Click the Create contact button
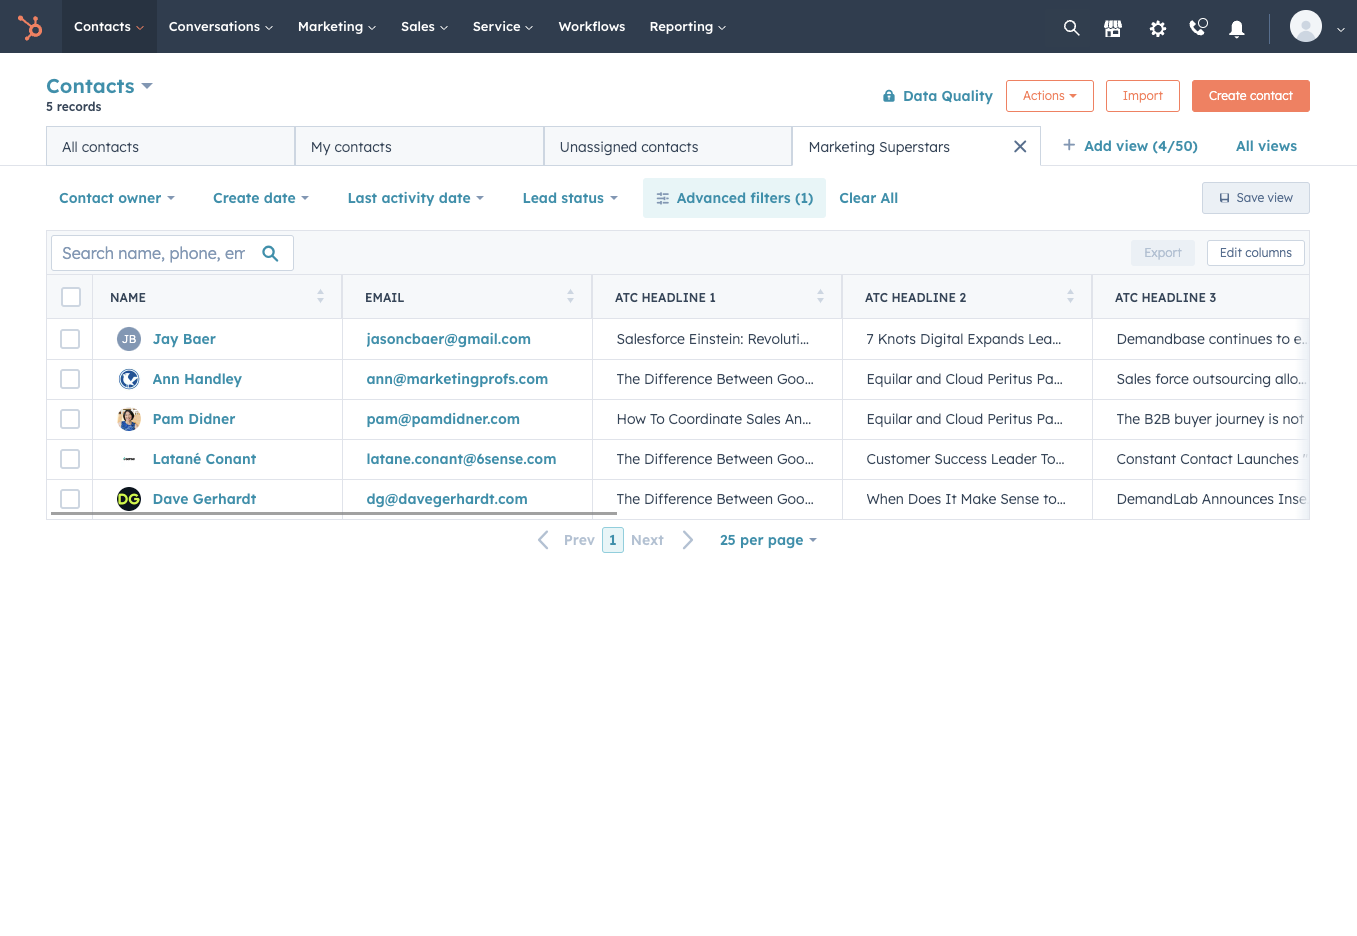Screen dimensions: 1357x936 (x=1251, y=96)
